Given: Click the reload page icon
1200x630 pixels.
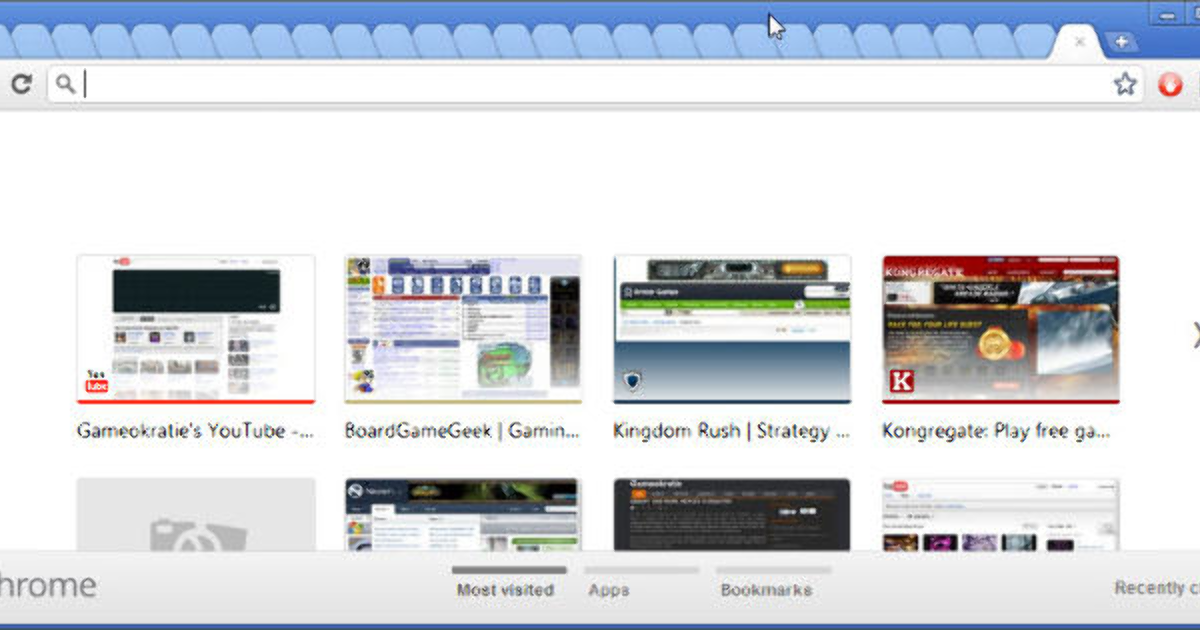Looking at the screenshot, I should click(21, 85).
